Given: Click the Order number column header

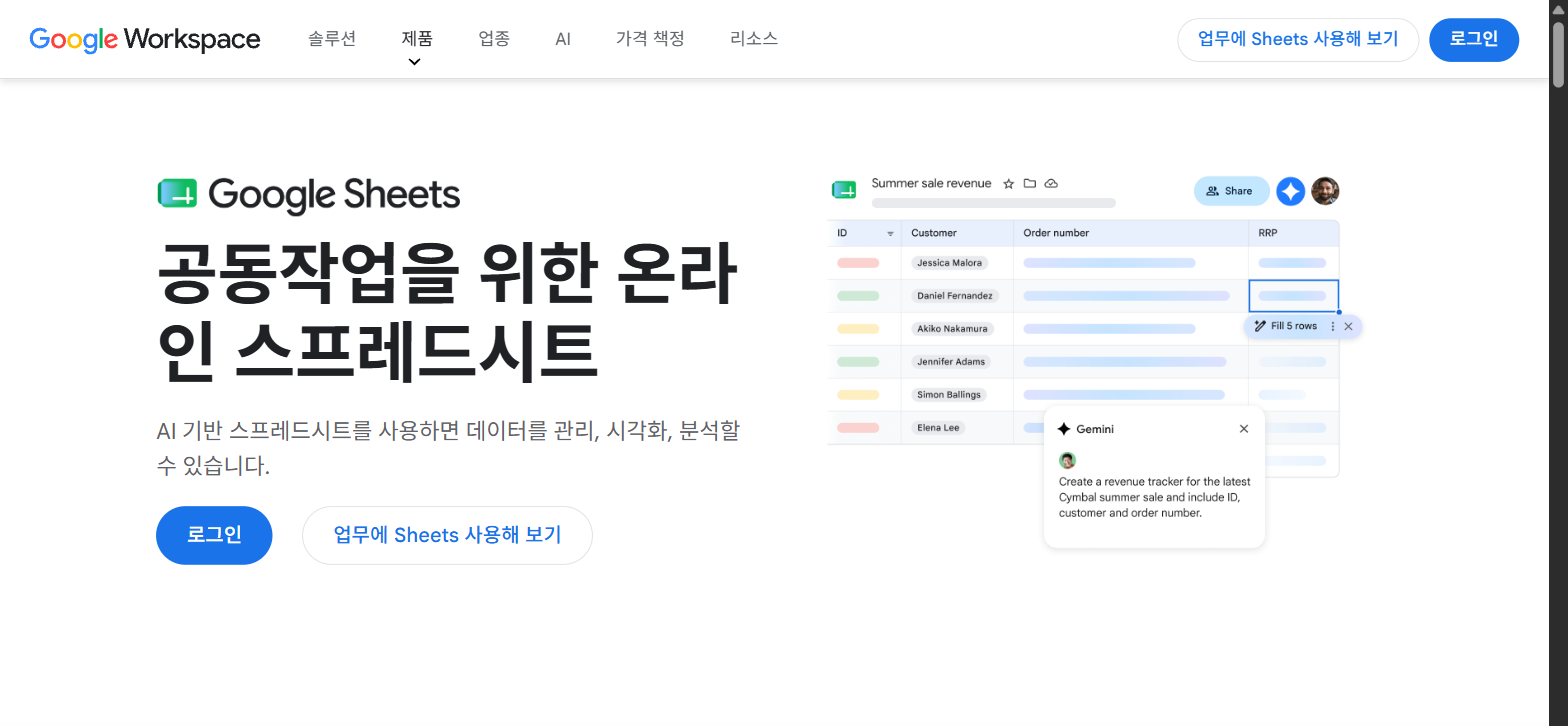Looking at the screenshot, I should 1056,233.
